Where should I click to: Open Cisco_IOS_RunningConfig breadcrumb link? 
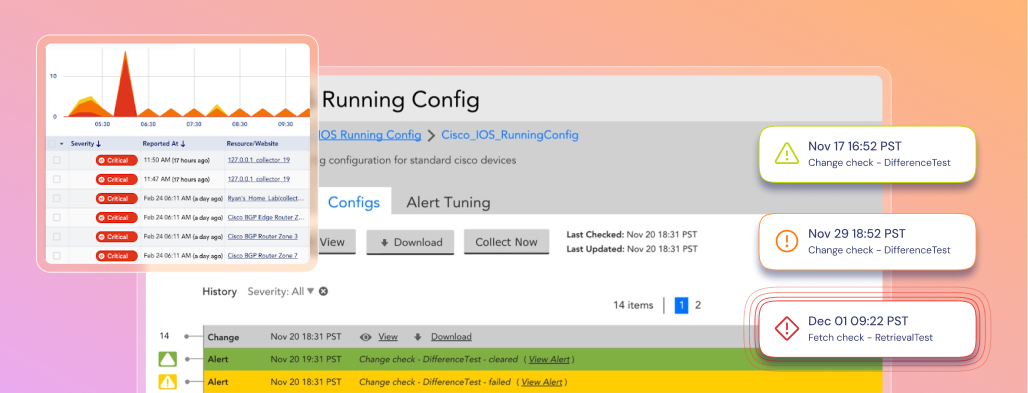pos(510,135)
